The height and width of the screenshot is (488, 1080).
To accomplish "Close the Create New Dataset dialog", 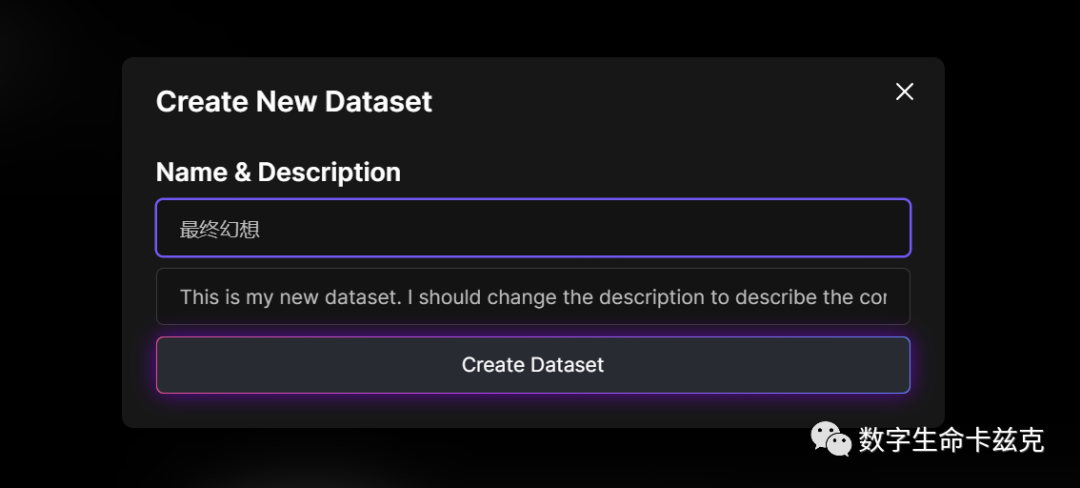I will (x=905, y=92).
